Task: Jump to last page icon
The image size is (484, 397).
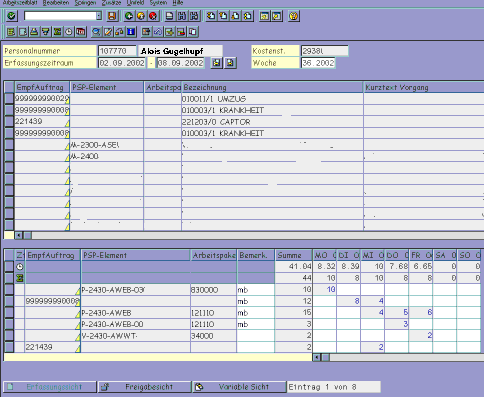Action: coord(247,16)
